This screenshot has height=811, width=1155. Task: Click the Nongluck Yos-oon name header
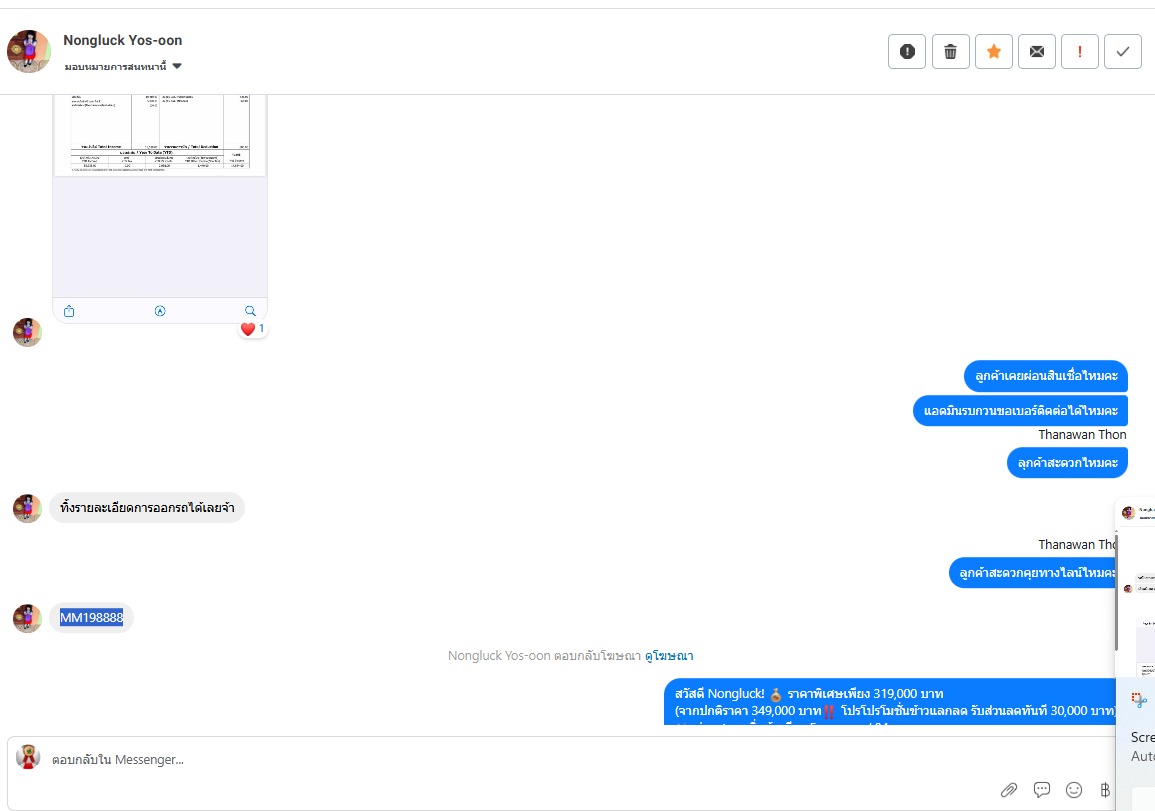(x=122, y=41)
